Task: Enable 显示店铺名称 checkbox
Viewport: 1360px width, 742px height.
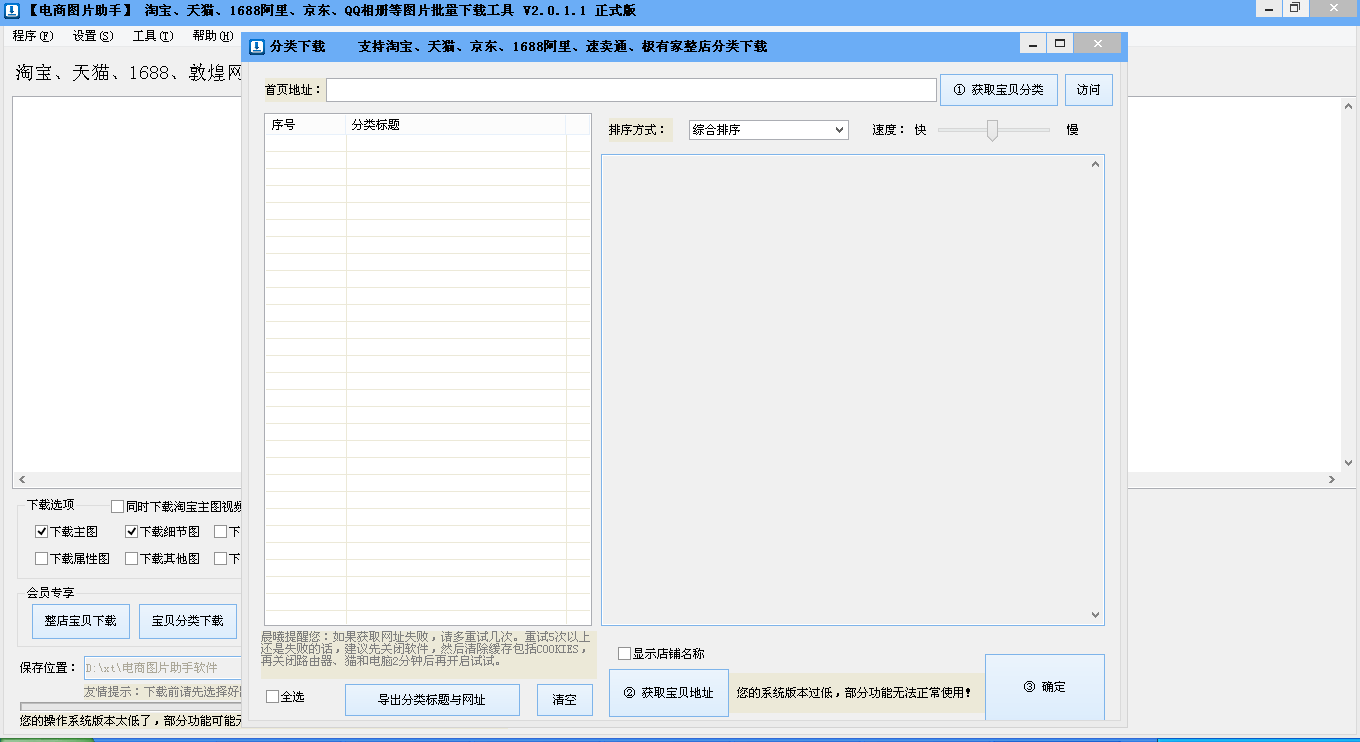Action: click(625, 654)
